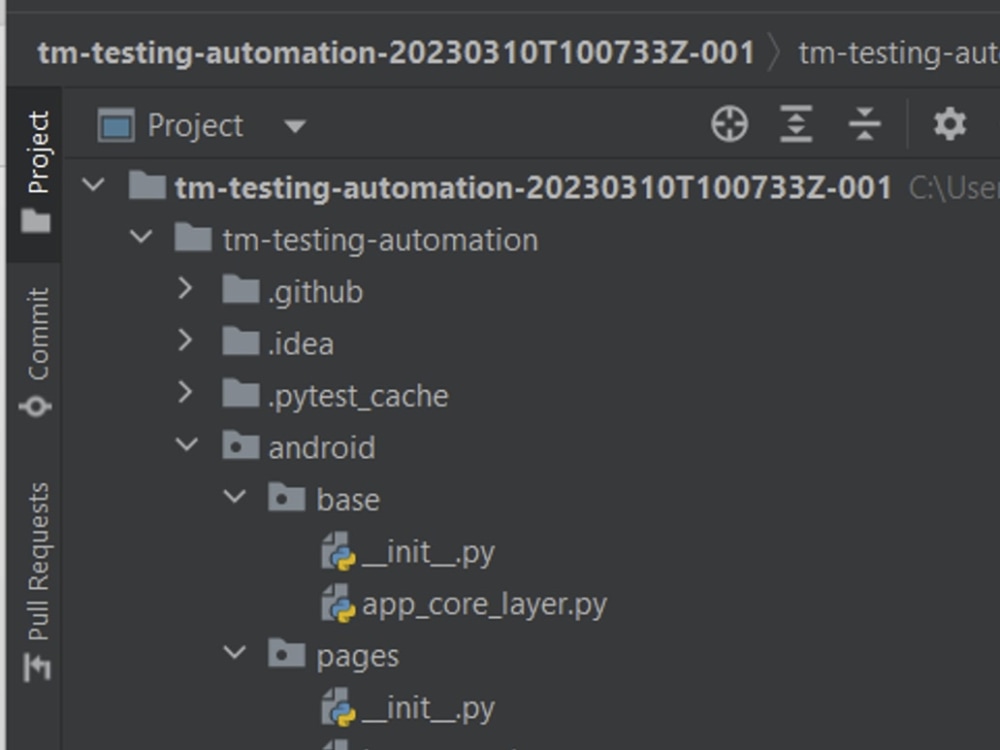Expand the .idea folder
The height and width of the screenshot is (750, 1000).
click(x=188, y=343)
